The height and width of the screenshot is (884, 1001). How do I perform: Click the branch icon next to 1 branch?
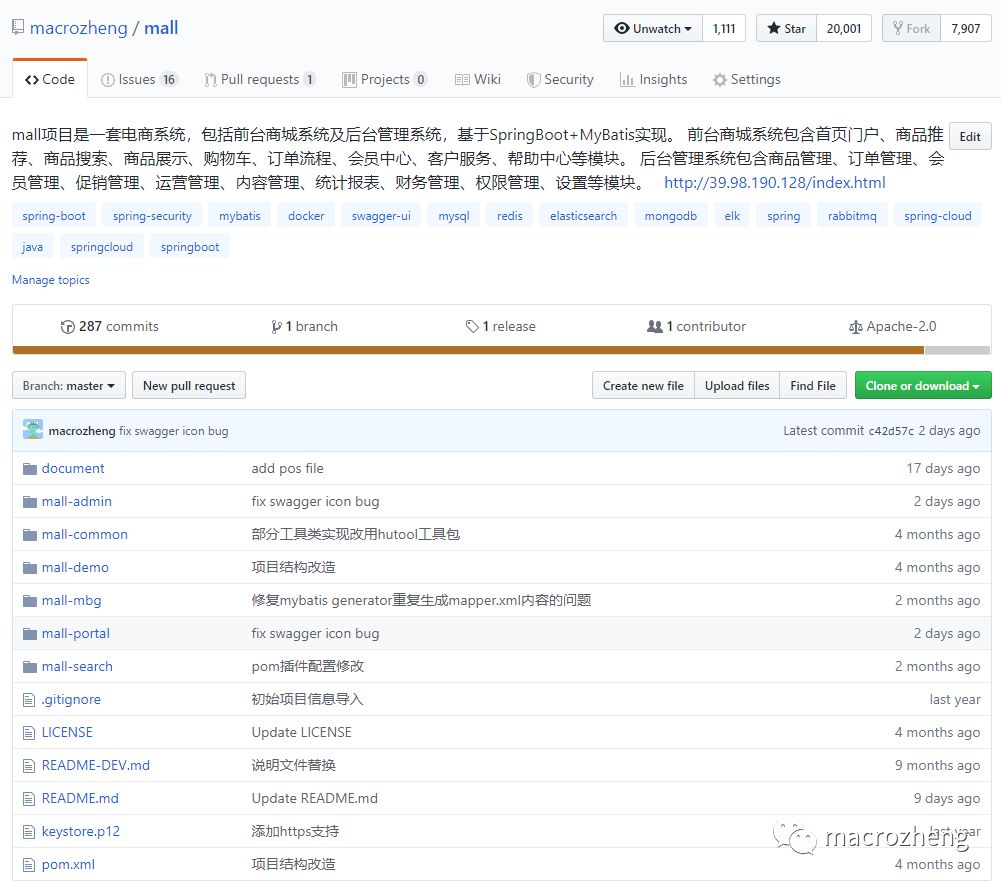pyautogui.click(x=276, y=327)
